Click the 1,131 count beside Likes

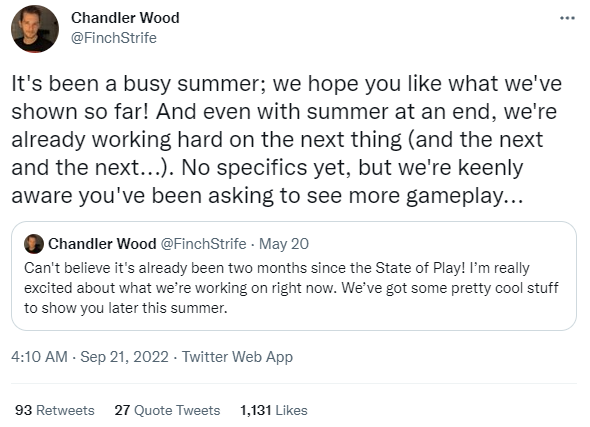[x=256, y=410]
